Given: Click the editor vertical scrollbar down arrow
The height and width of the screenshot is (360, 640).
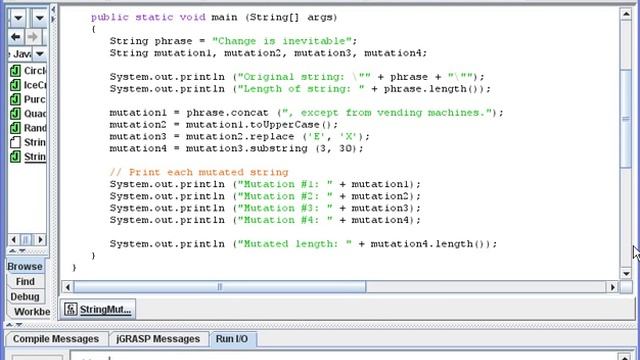Looking at the screenshot, I should [626, 274].
